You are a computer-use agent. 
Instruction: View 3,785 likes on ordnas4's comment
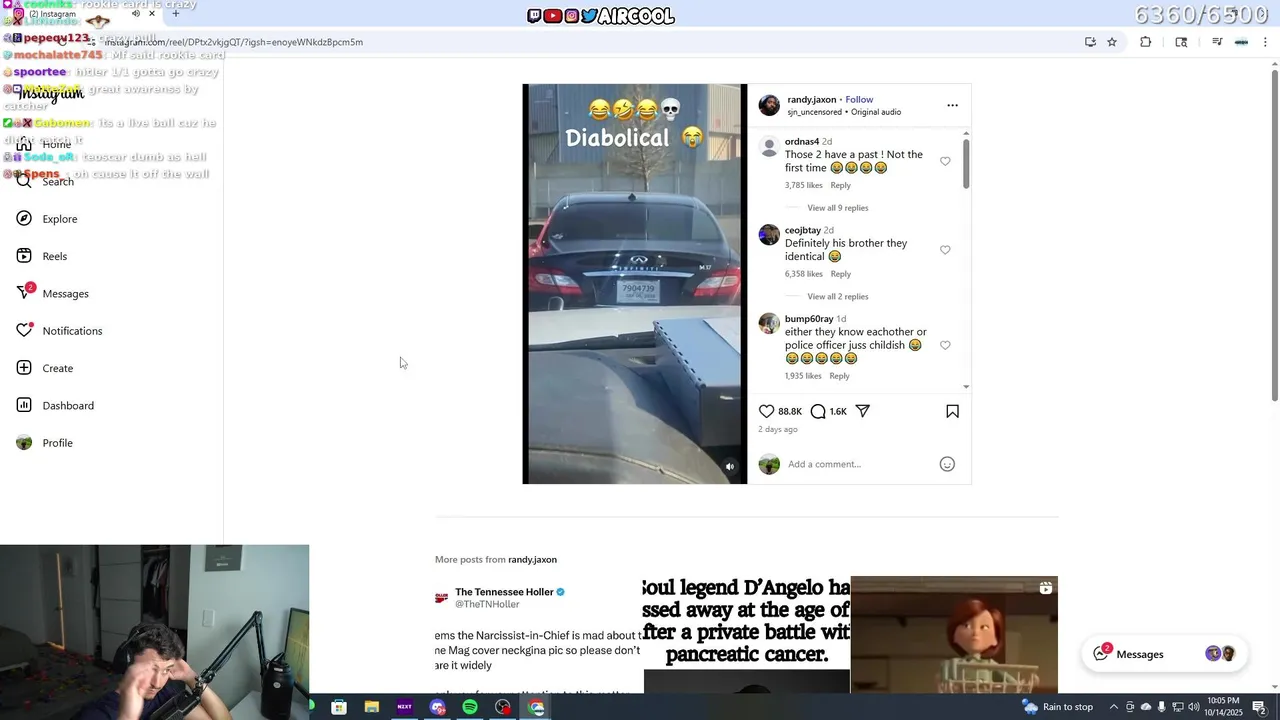[x=804, y=185]
